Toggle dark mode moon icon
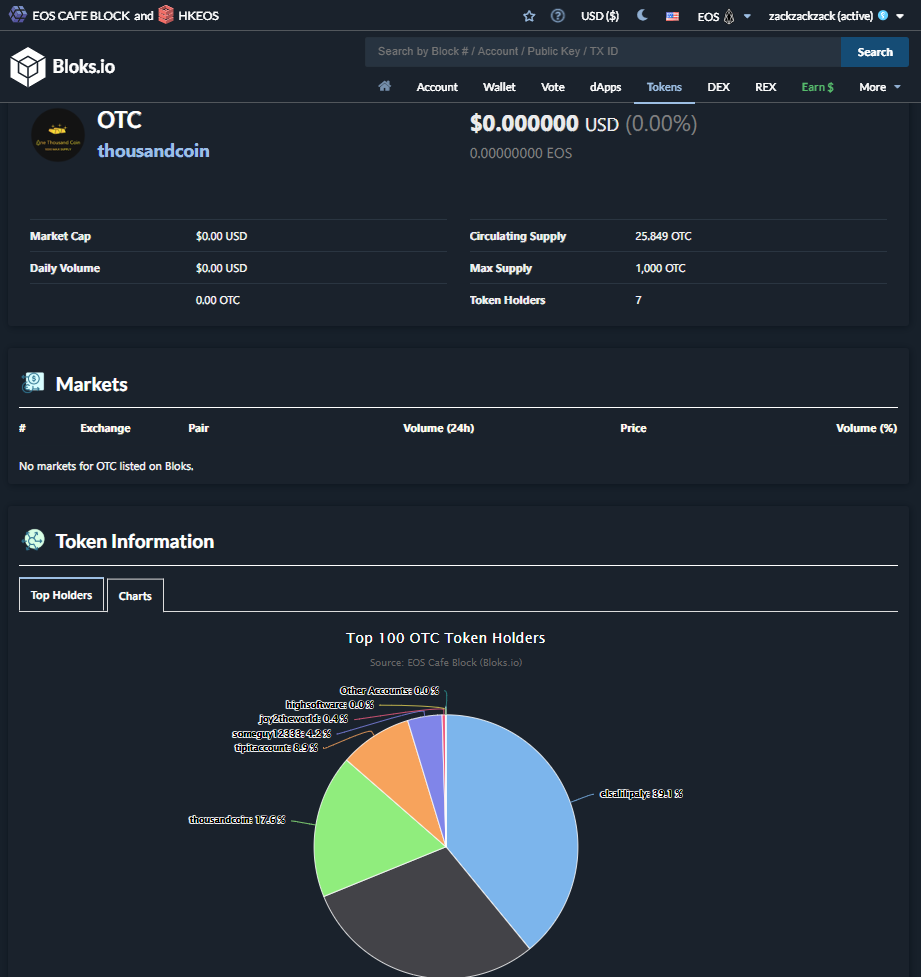 coord(642,16)
